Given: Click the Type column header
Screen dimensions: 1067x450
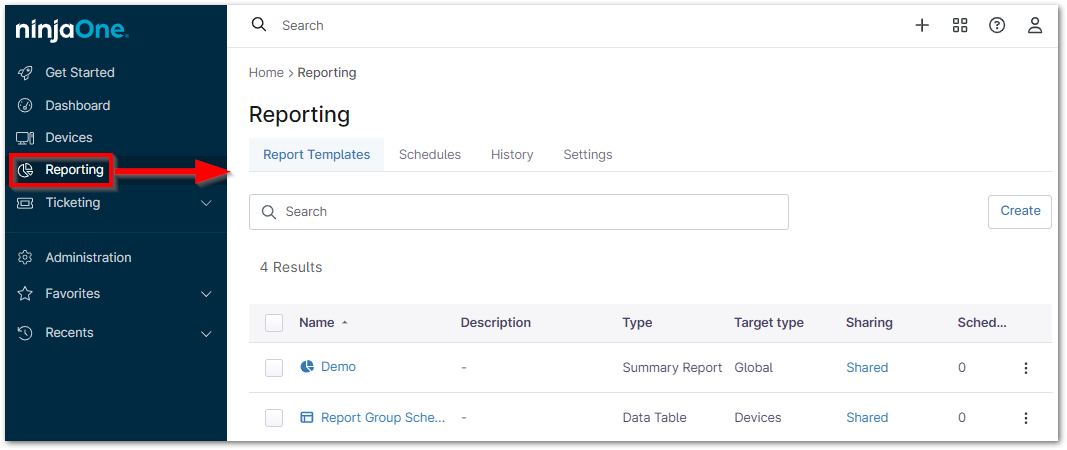Looking at the screenshot, I should (637, 323).
